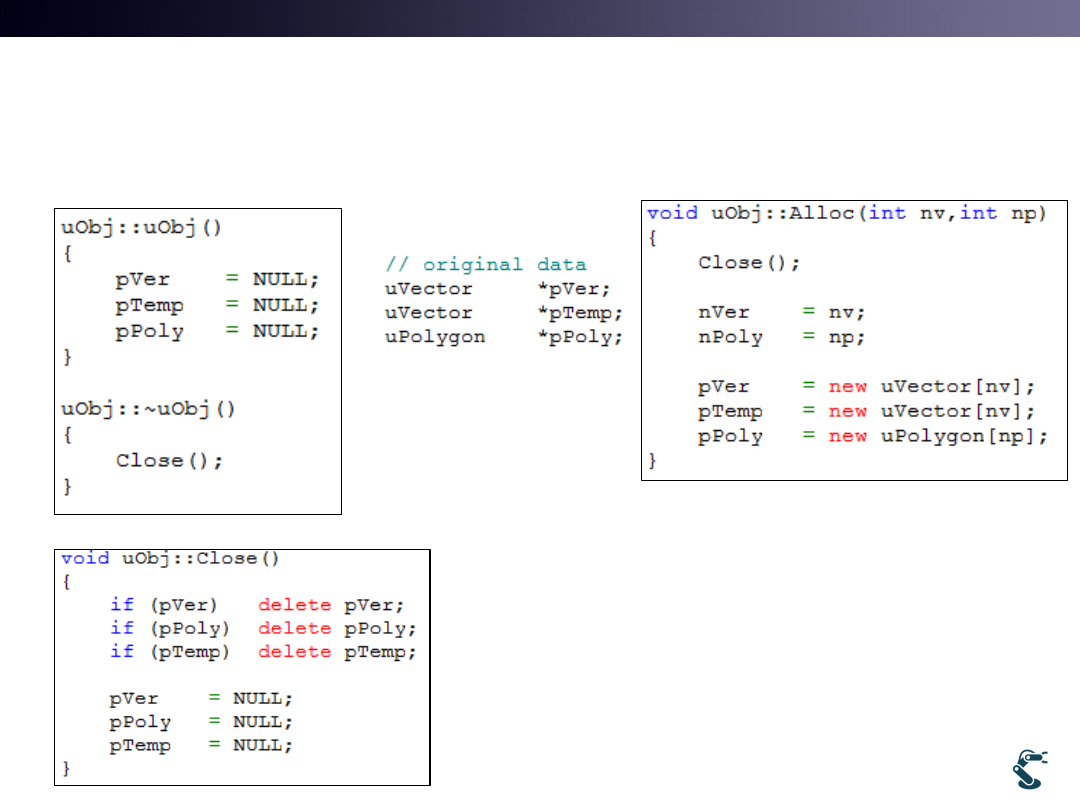Click the "// original data" comment
The height and width of the screenshot is (810, 1080).
(x=486, y=265)
